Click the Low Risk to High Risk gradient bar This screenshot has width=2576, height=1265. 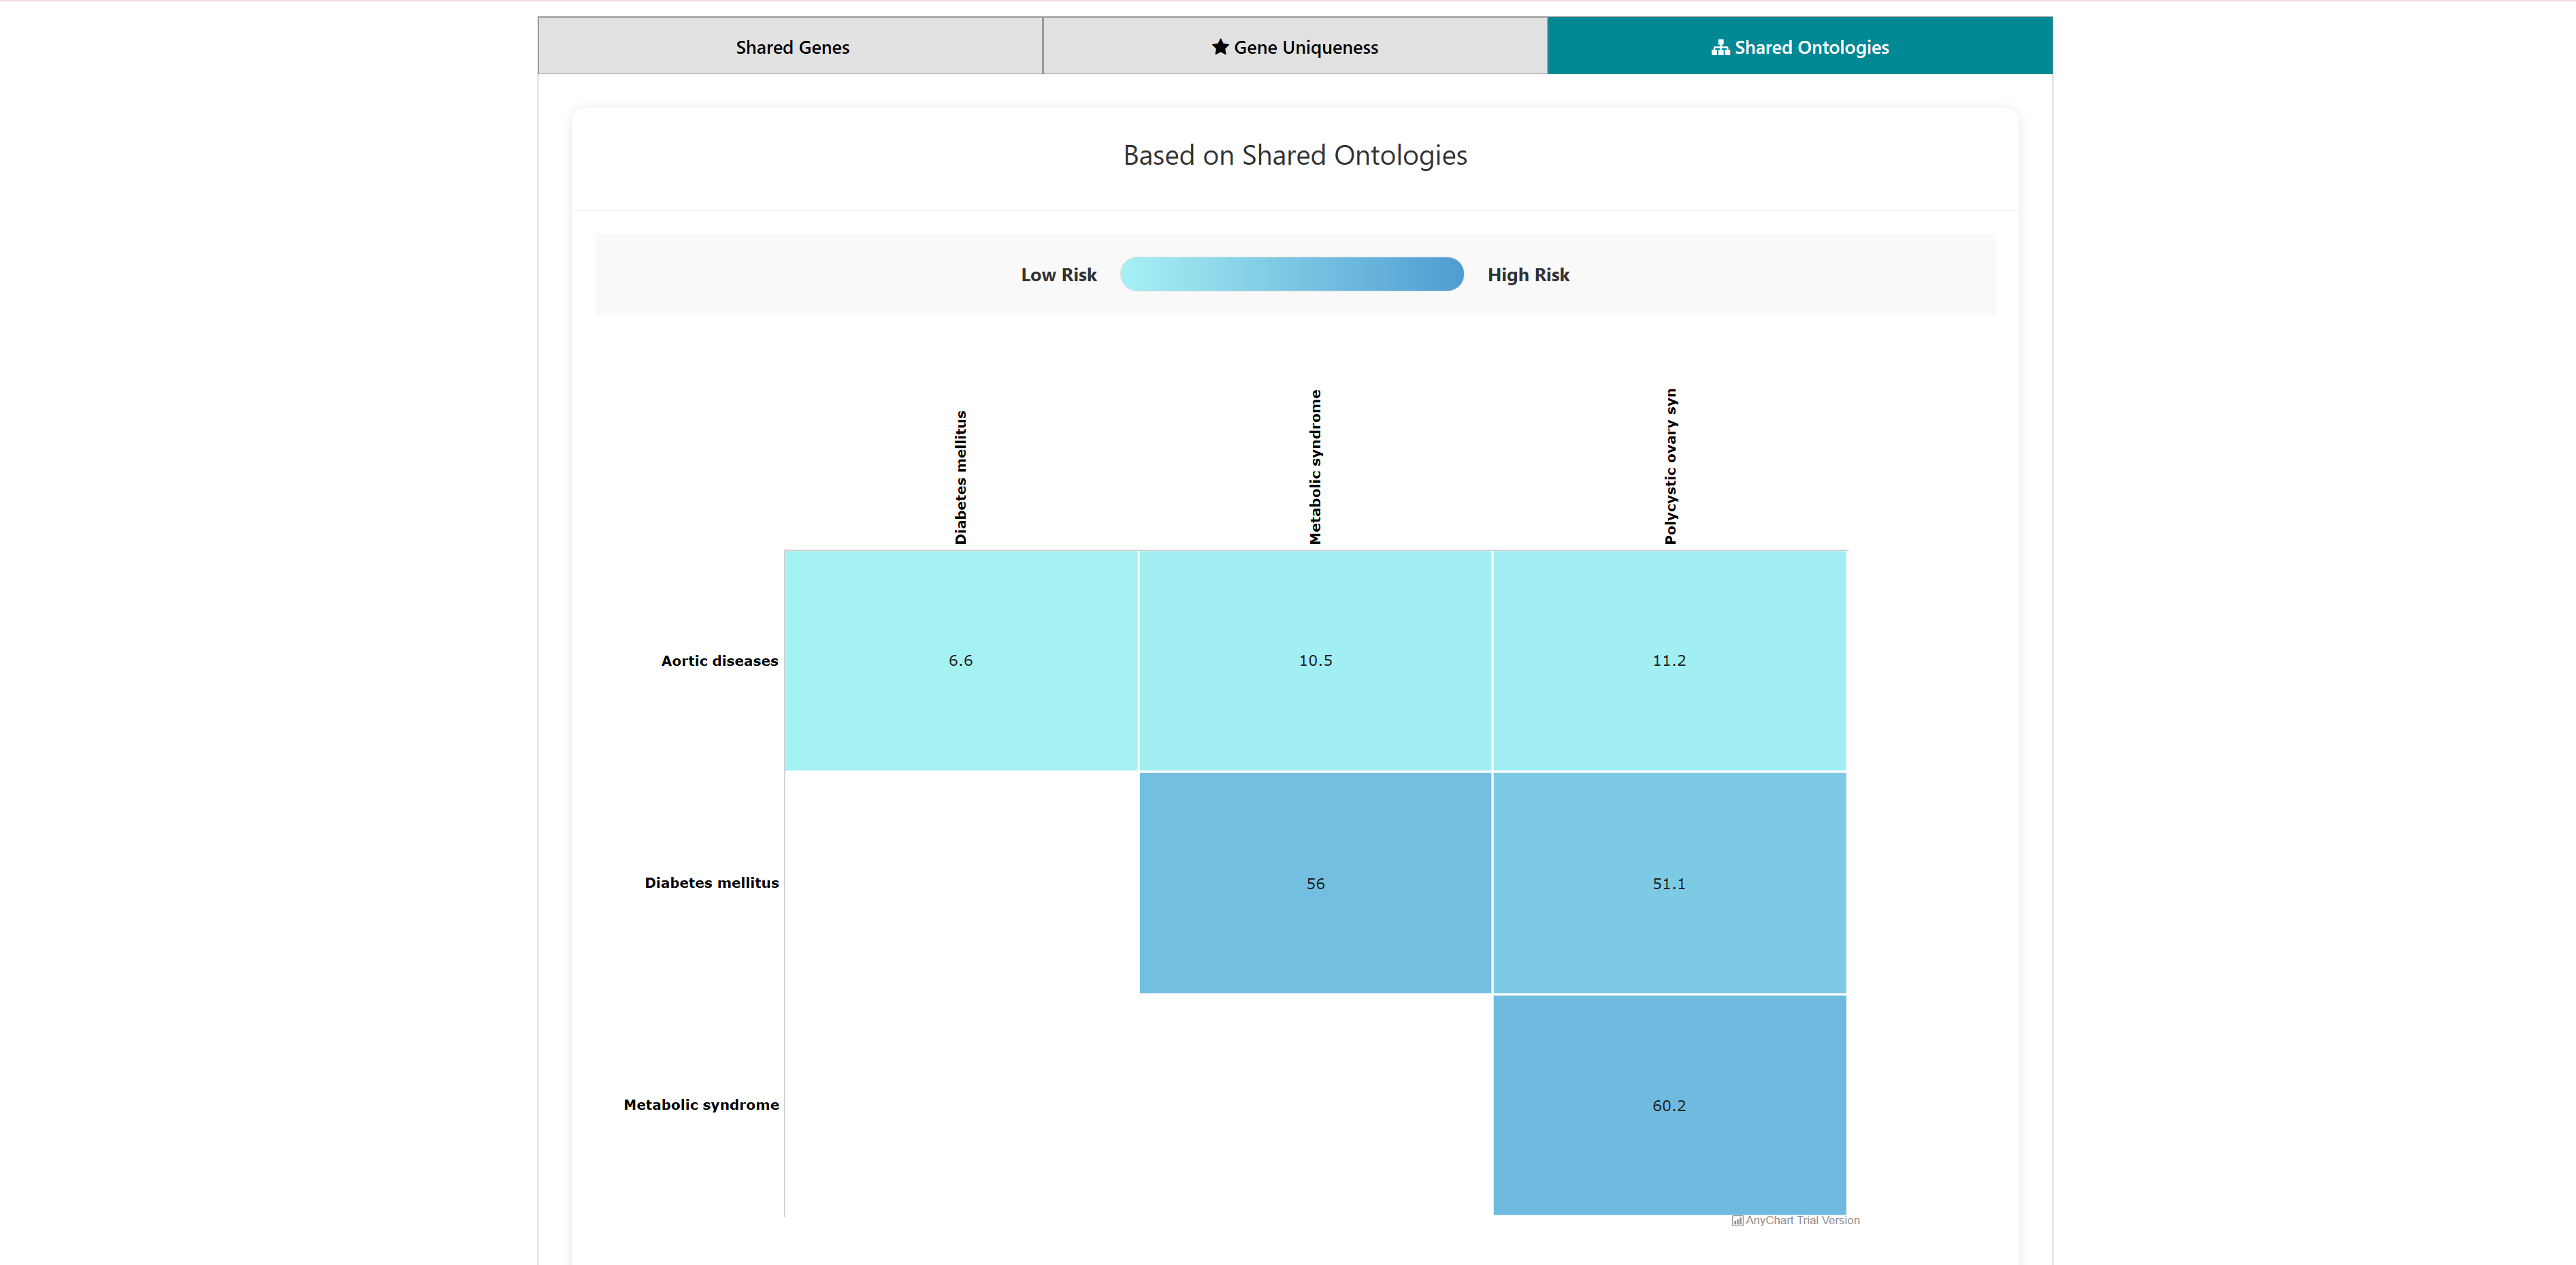1291,274
